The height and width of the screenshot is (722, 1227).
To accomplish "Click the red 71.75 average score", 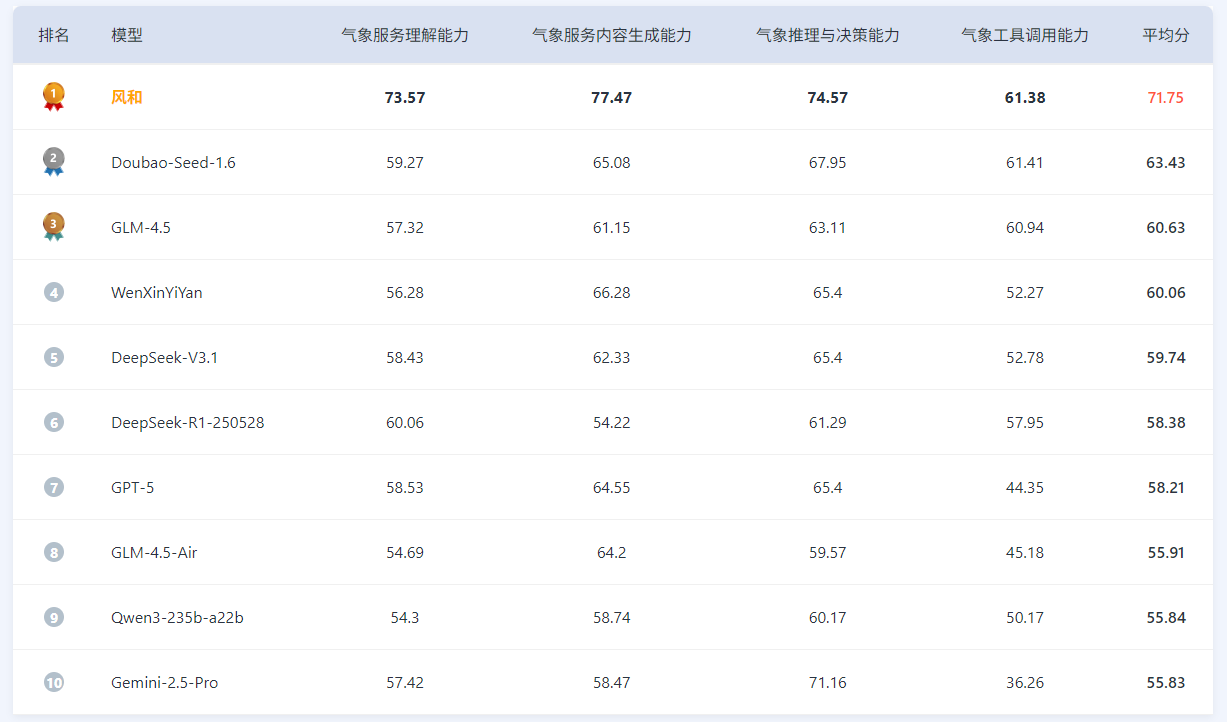I will pos(1166,97).
